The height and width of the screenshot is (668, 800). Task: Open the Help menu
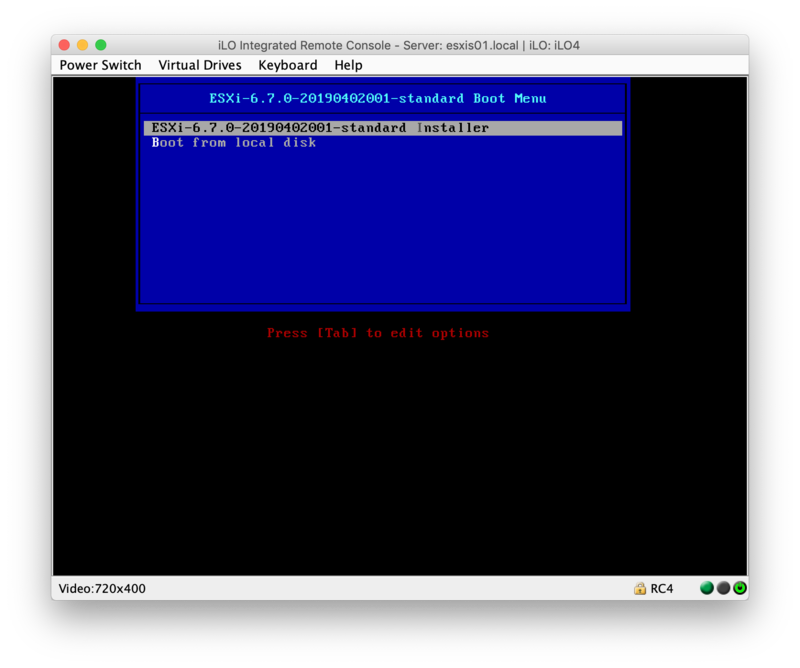[348, 65]
